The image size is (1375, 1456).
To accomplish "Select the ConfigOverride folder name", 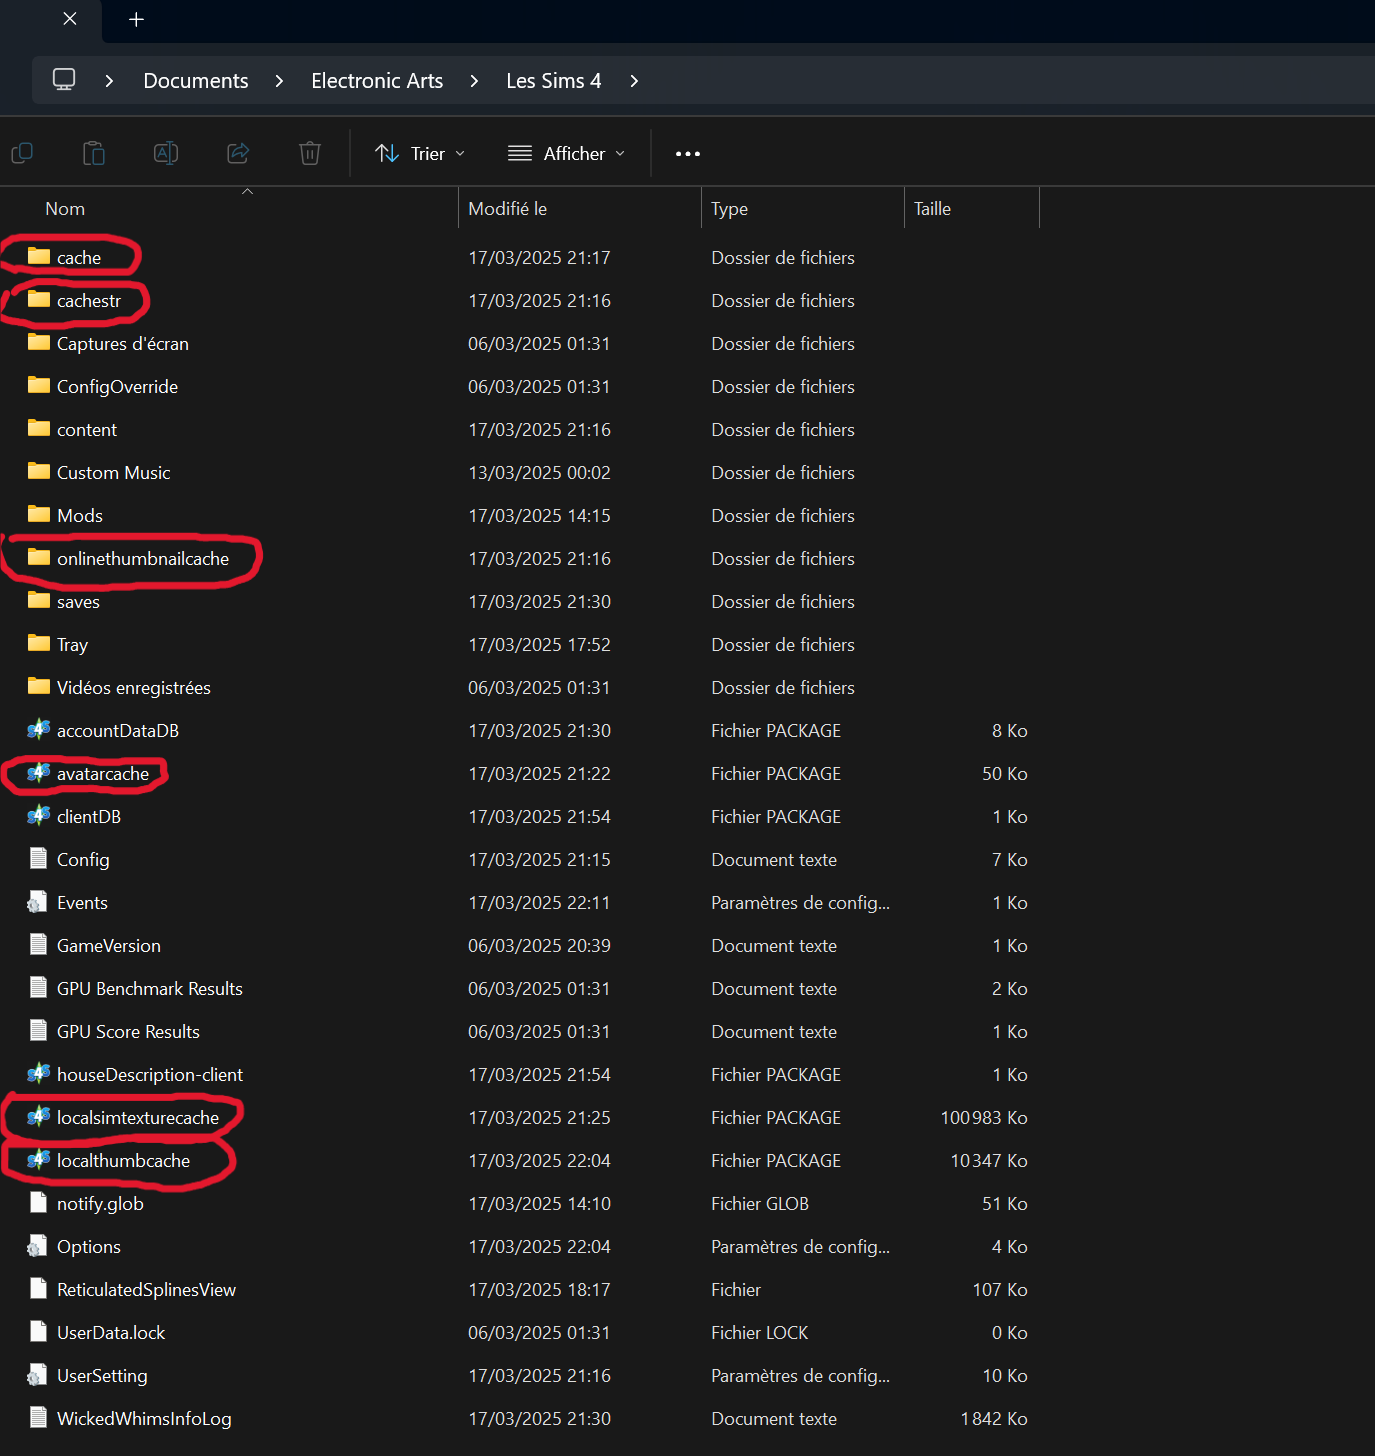I will pyautogui.click(x=117, y=387).
